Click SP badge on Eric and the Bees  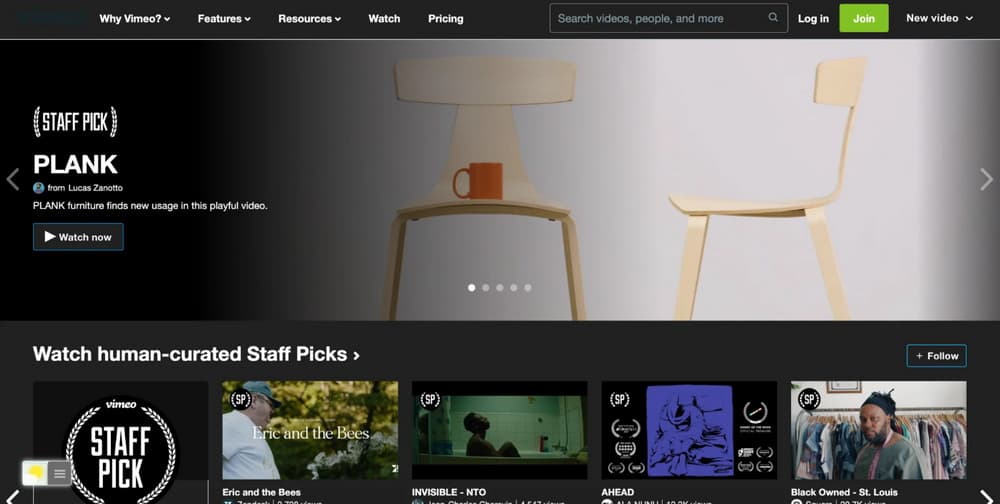tap(240, 399)
